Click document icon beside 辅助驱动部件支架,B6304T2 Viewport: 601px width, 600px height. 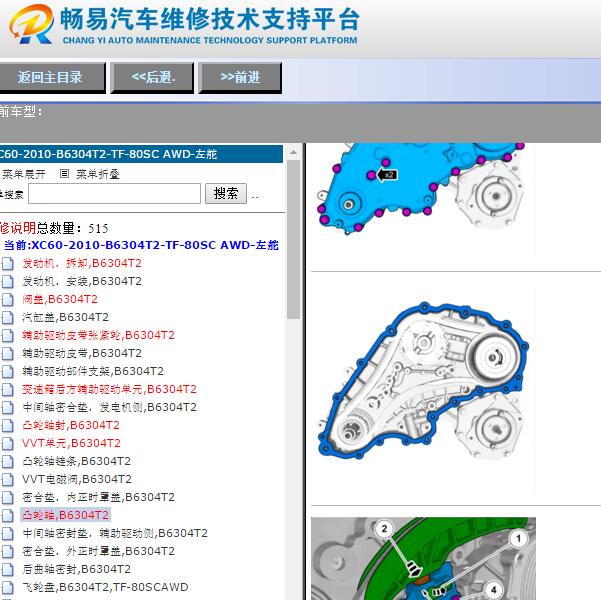pos(7,372)
